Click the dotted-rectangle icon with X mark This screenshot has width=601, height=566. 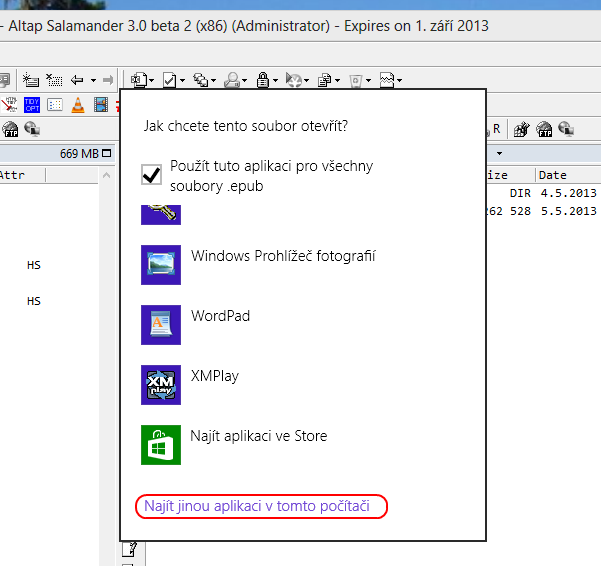pos(54,80)
